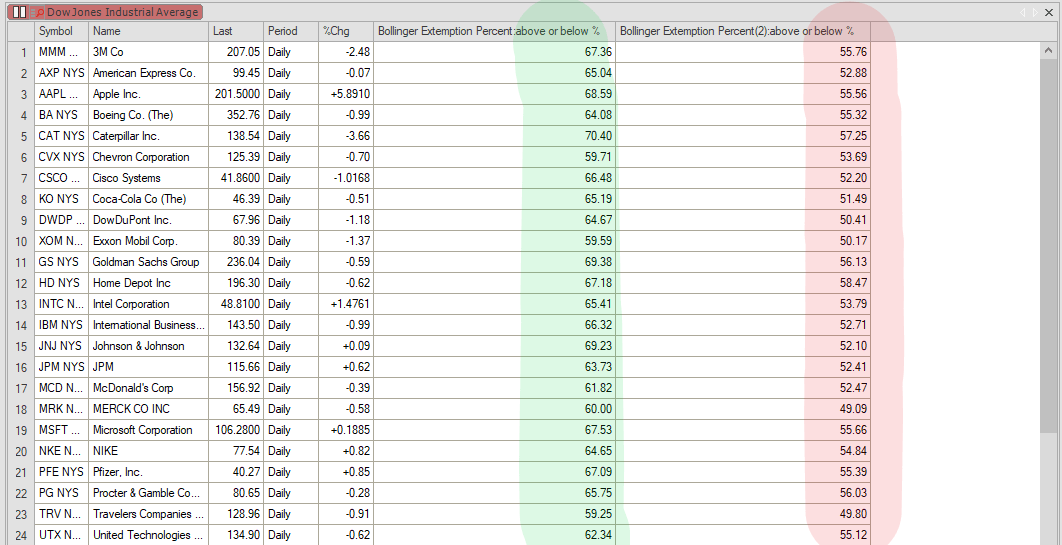The image size is (1062, 545).
Task: Select row number 12
Action: point(22,283)
